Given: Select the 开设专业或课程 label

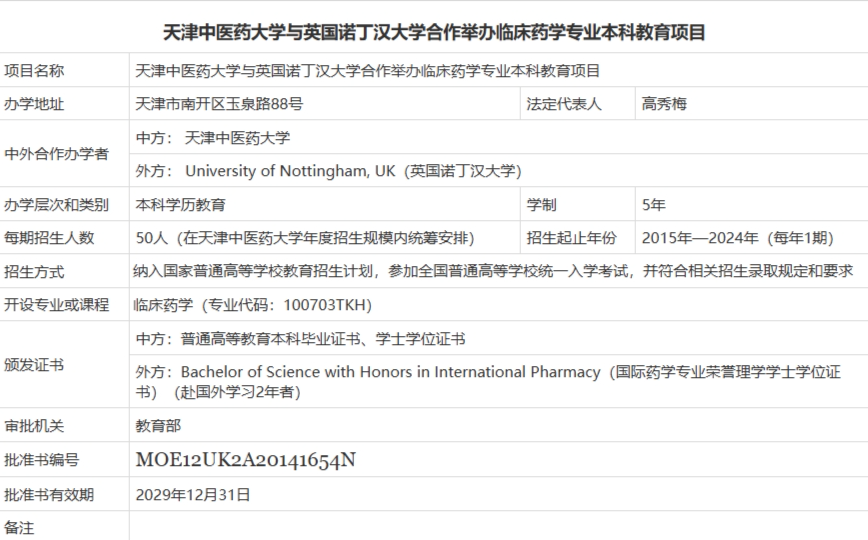Looking at the screenshot, I should [x=56, y=305].
